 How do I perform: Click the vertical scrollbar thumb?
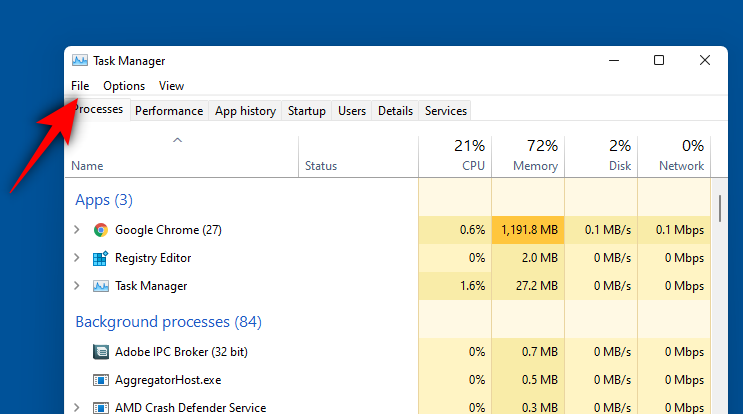(x=720, y=207)
